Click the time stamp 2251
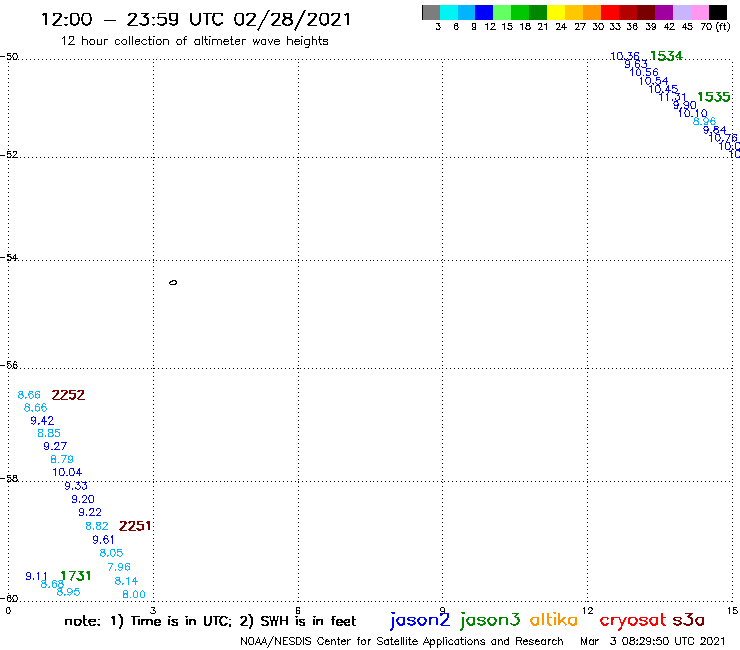 pos(135,526)
